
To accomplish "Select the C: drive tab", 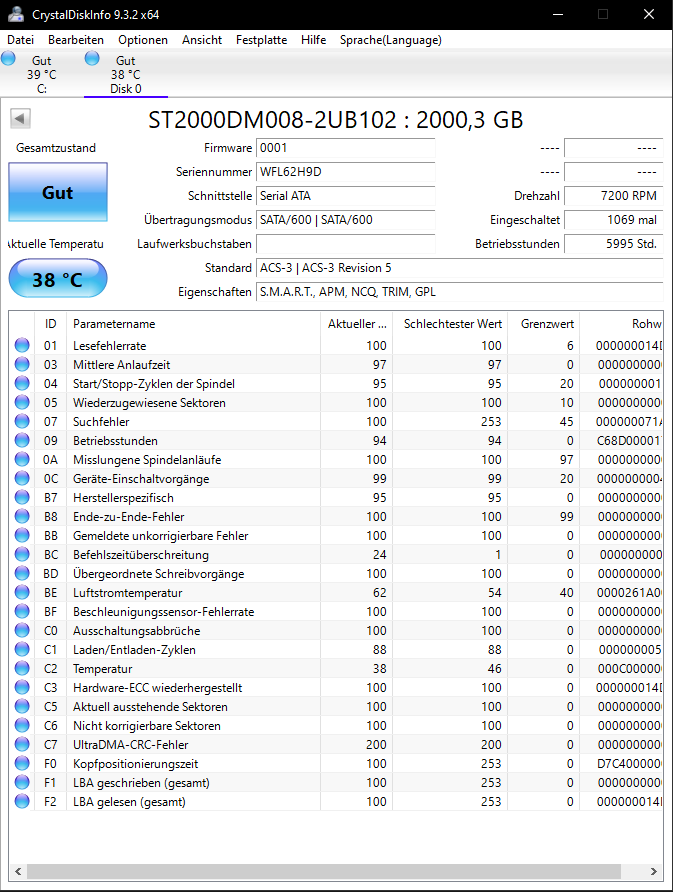I will click(42, 74).
